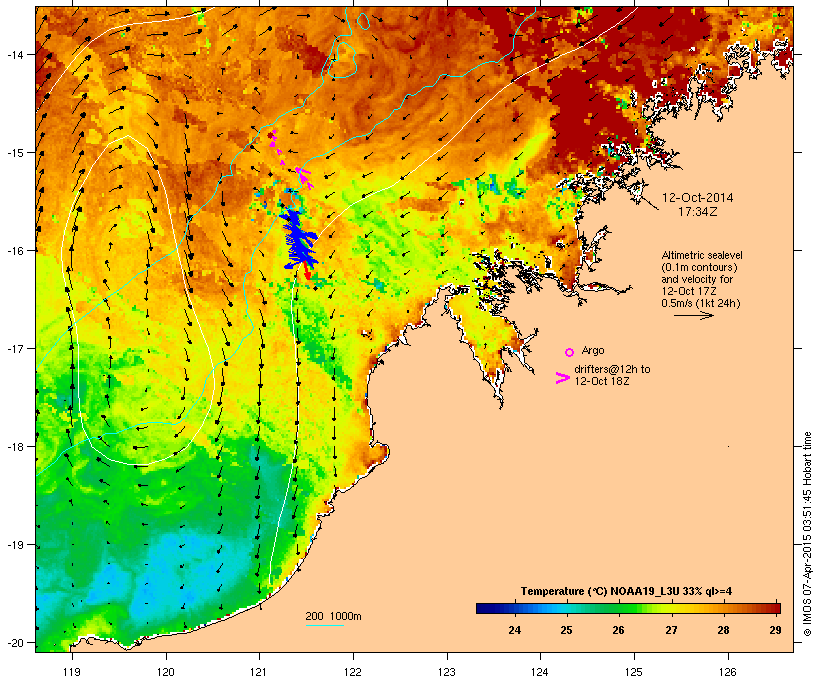Click the latitude axis label '-15'
This screenshot has height=680, width=820.
pos(14,153)
